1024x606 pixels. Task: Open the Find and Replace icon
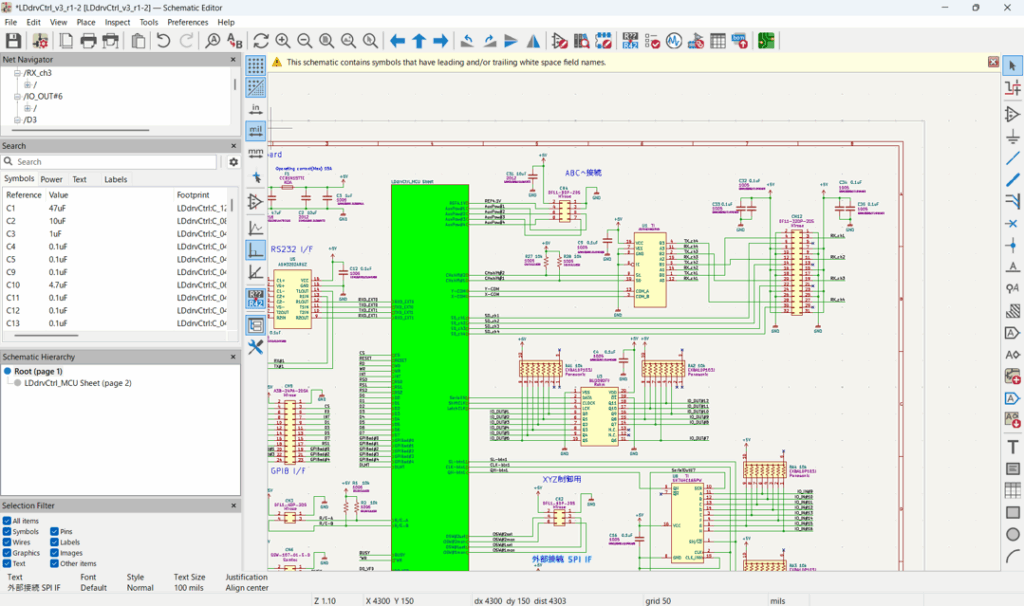coord(234,40)
